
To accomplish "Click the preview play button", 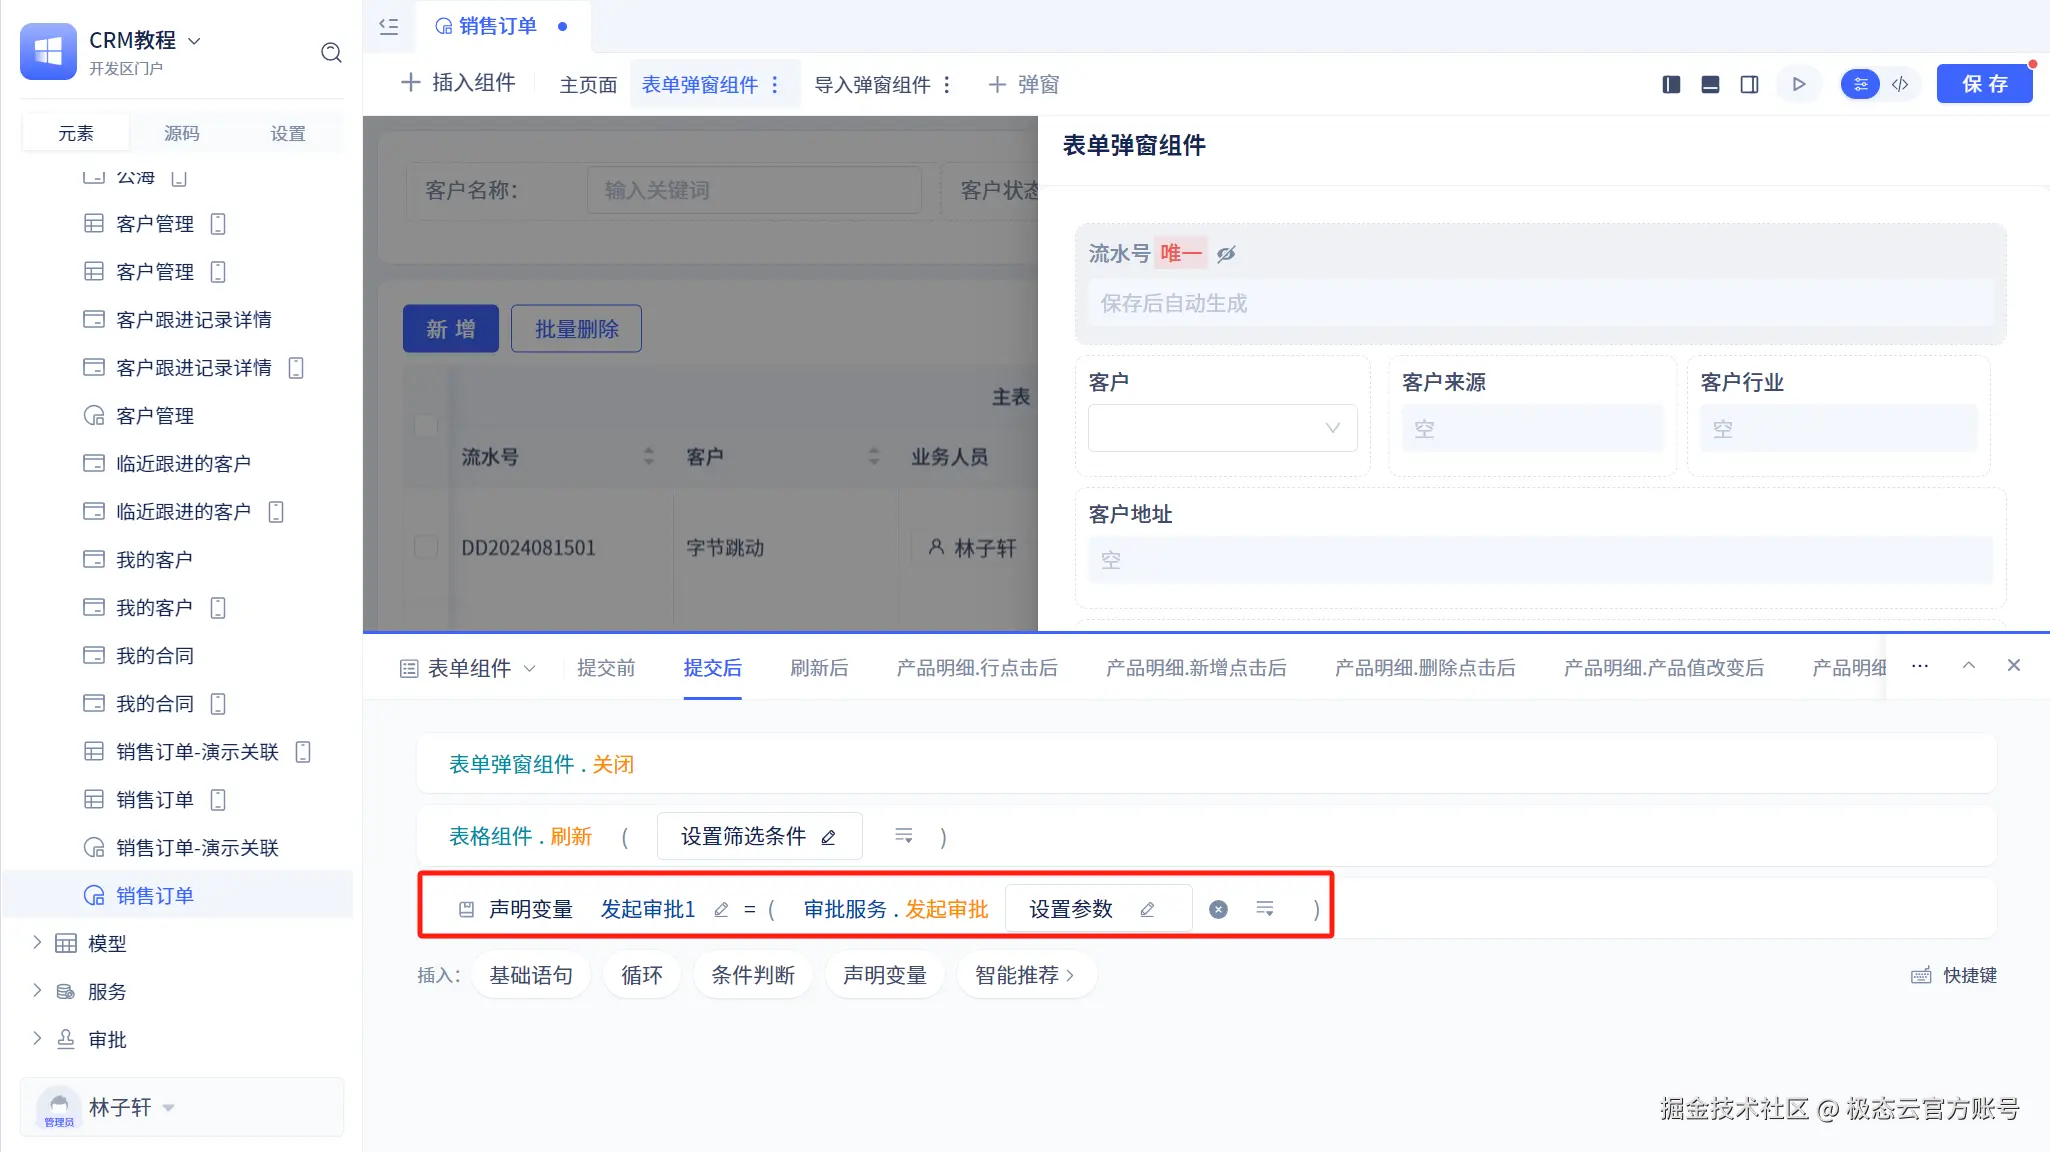I will pyautogui.click(x=1799, y=84).
